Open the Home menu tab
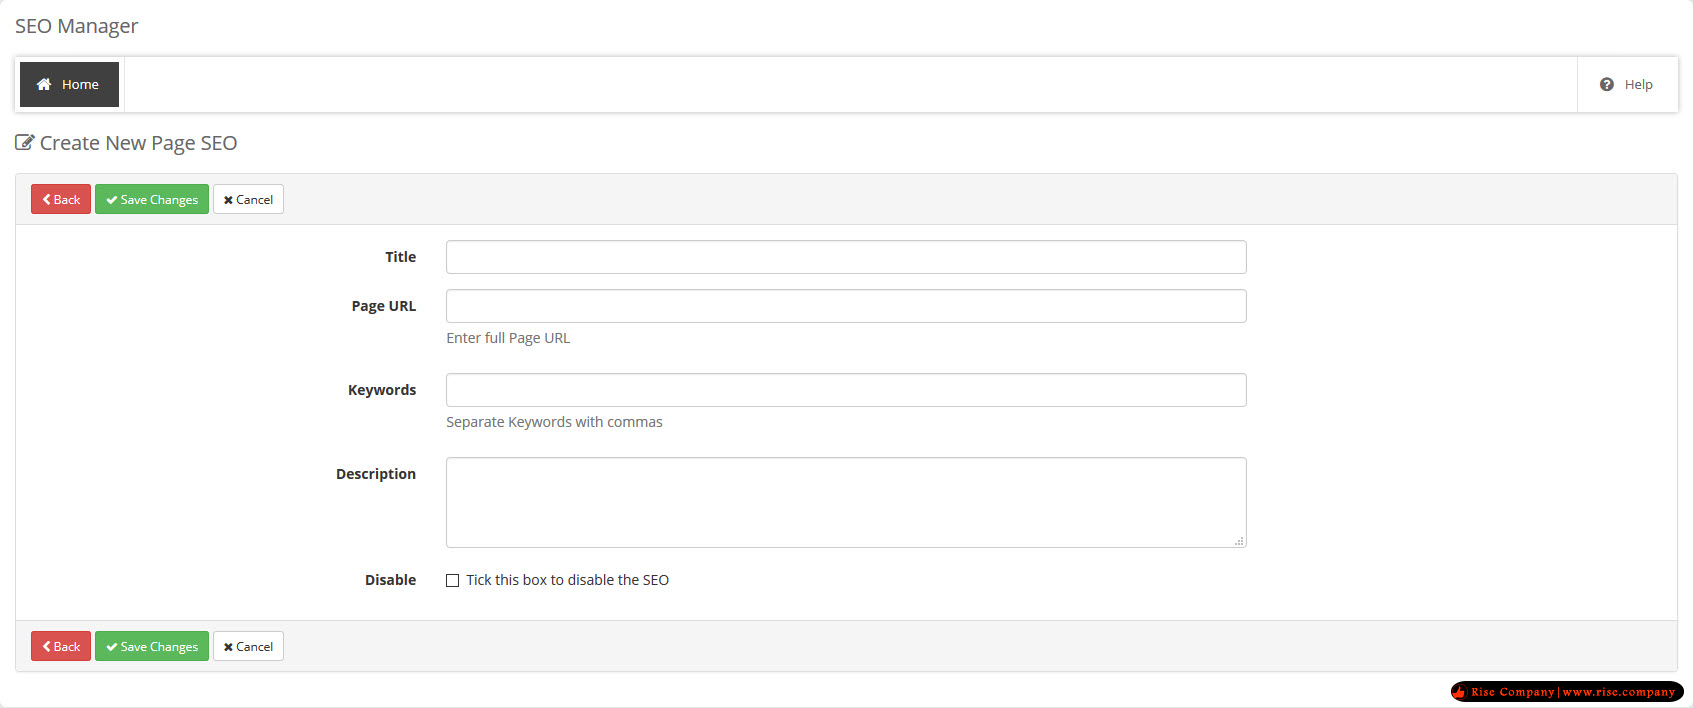The height and width of the screenshot is (708, 1693). [69, 84]
